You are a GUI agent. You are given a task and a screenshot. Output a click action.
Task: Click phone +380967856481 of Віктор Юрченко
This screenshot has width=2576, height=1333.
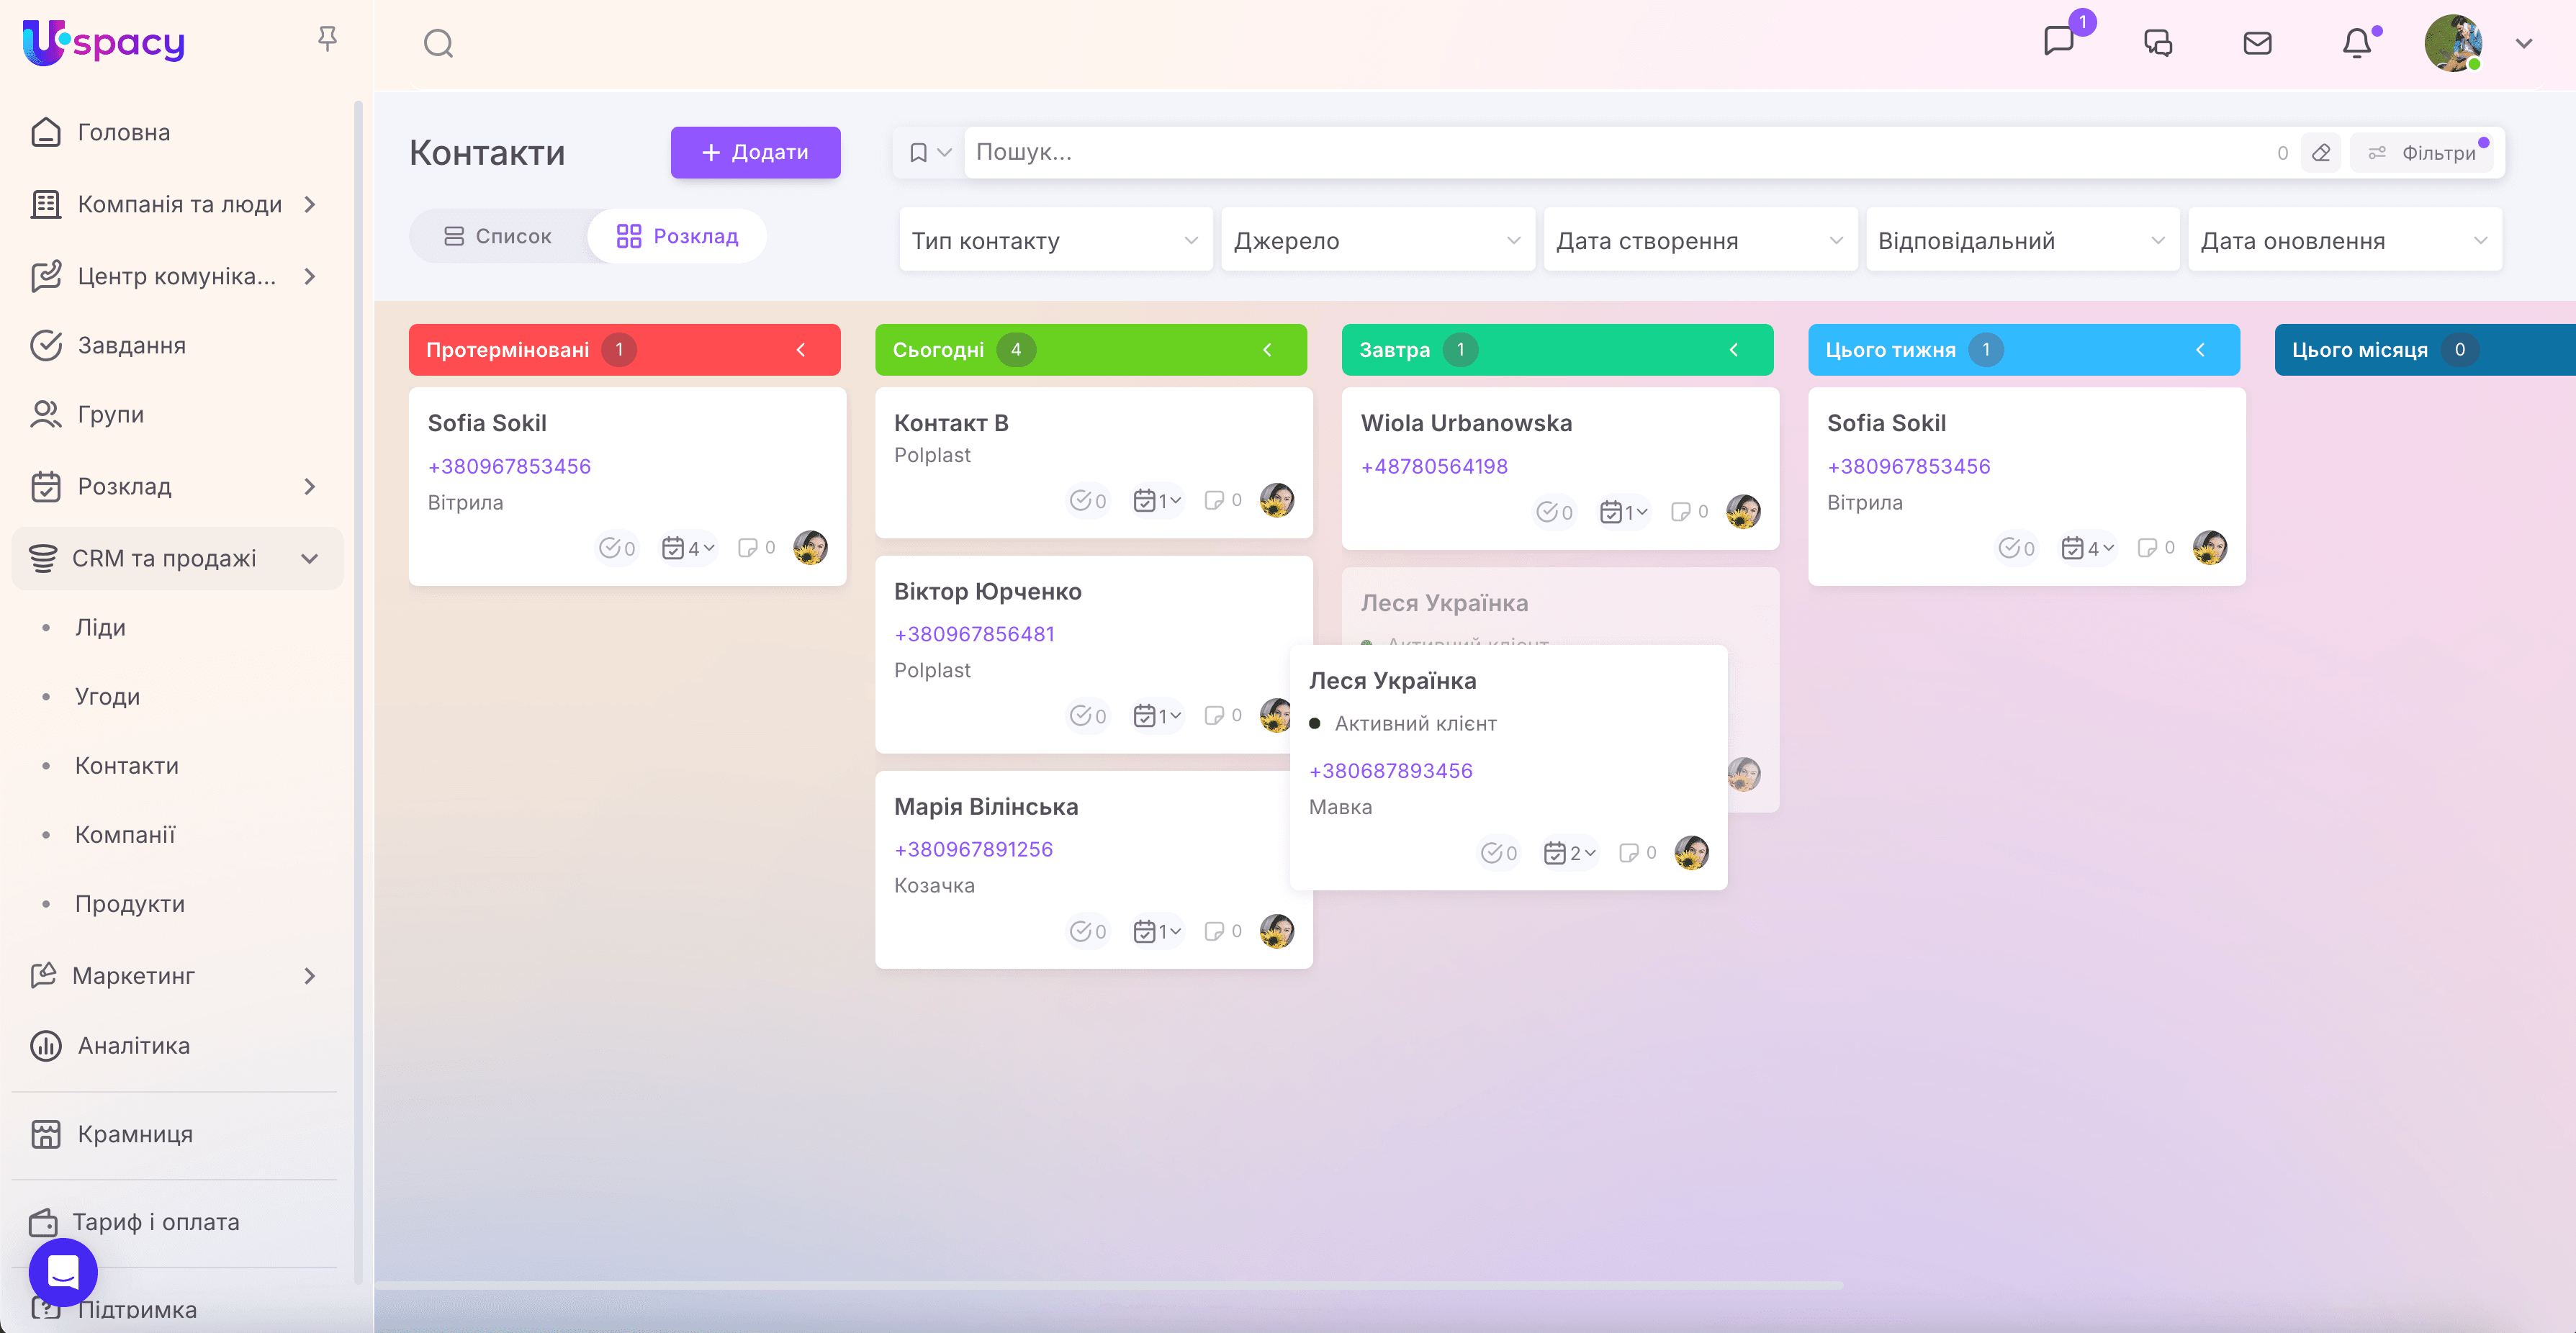(974, 634)
